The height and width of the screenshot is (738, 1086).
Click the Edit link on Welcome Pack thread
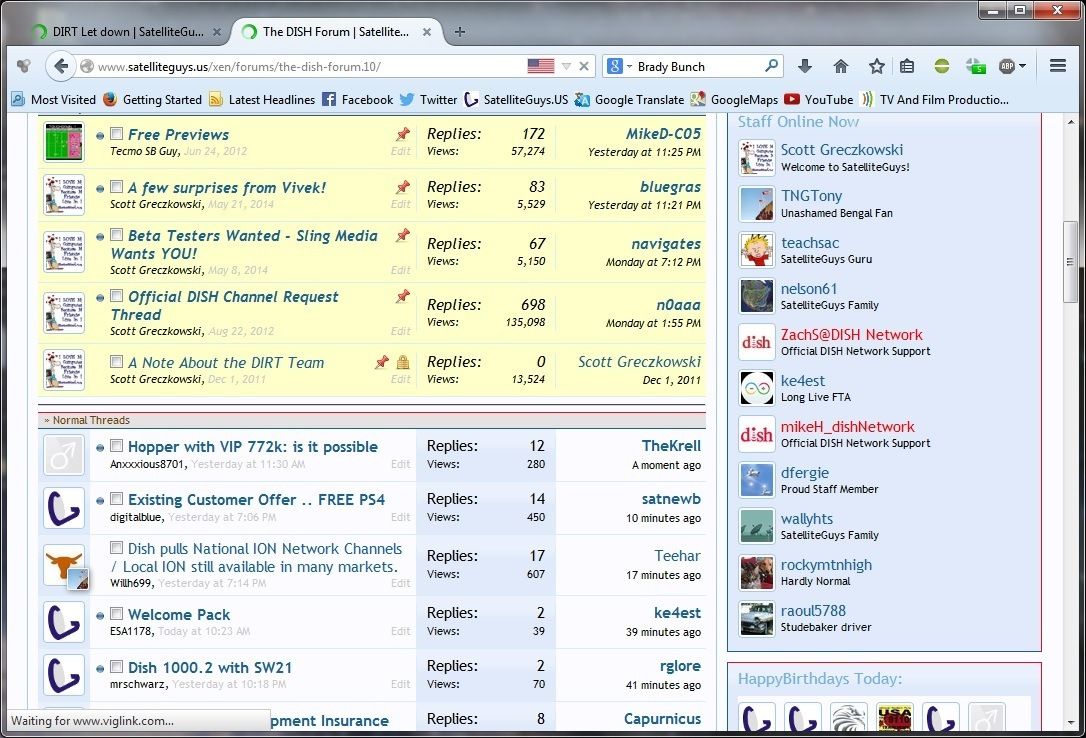click(400, 631)
